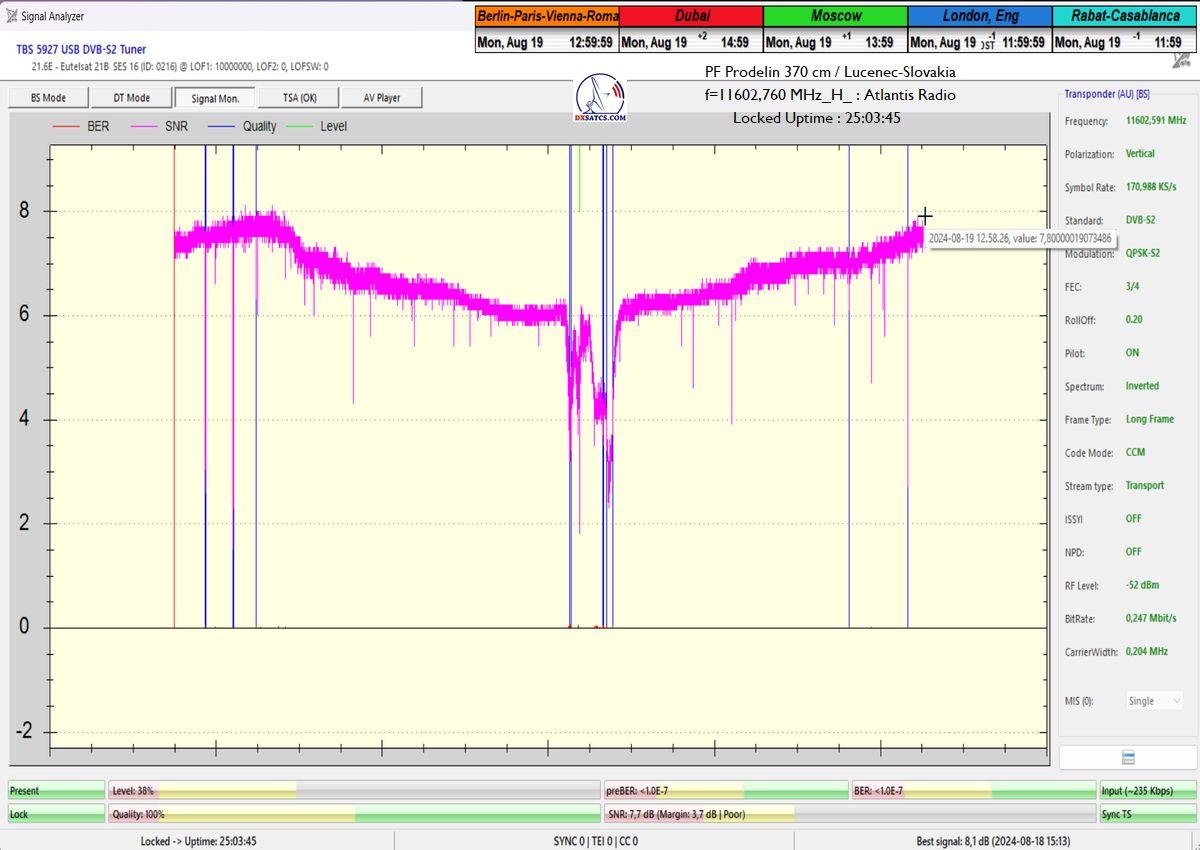Click the Sync TS indicator
The height and width of the screenshot is (850, 1200).
click(1146, 814)
